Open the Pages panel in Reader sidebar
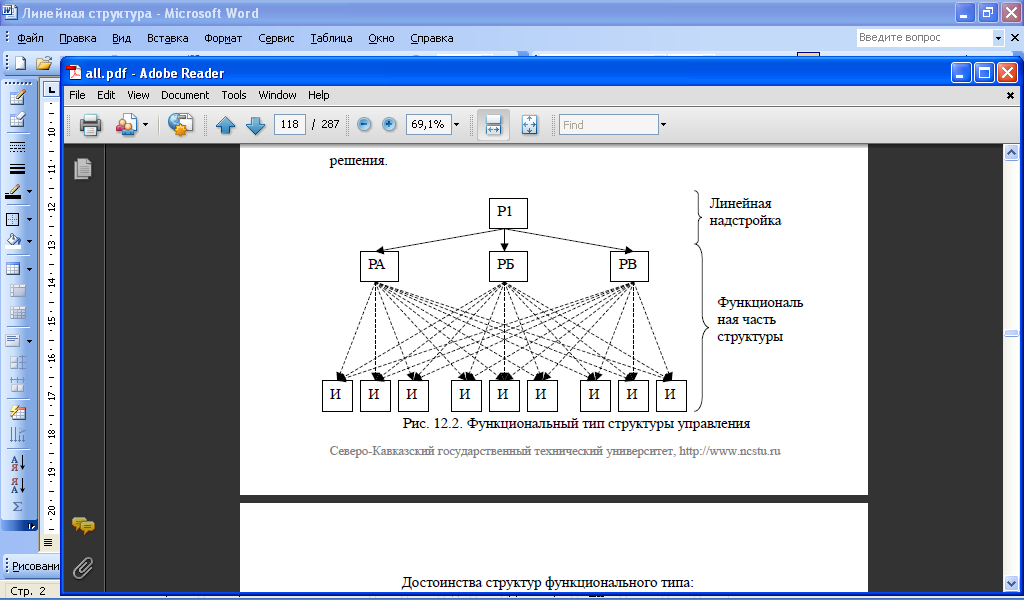Viewport: 1024px width, 600px height. (x=83, y=168)
